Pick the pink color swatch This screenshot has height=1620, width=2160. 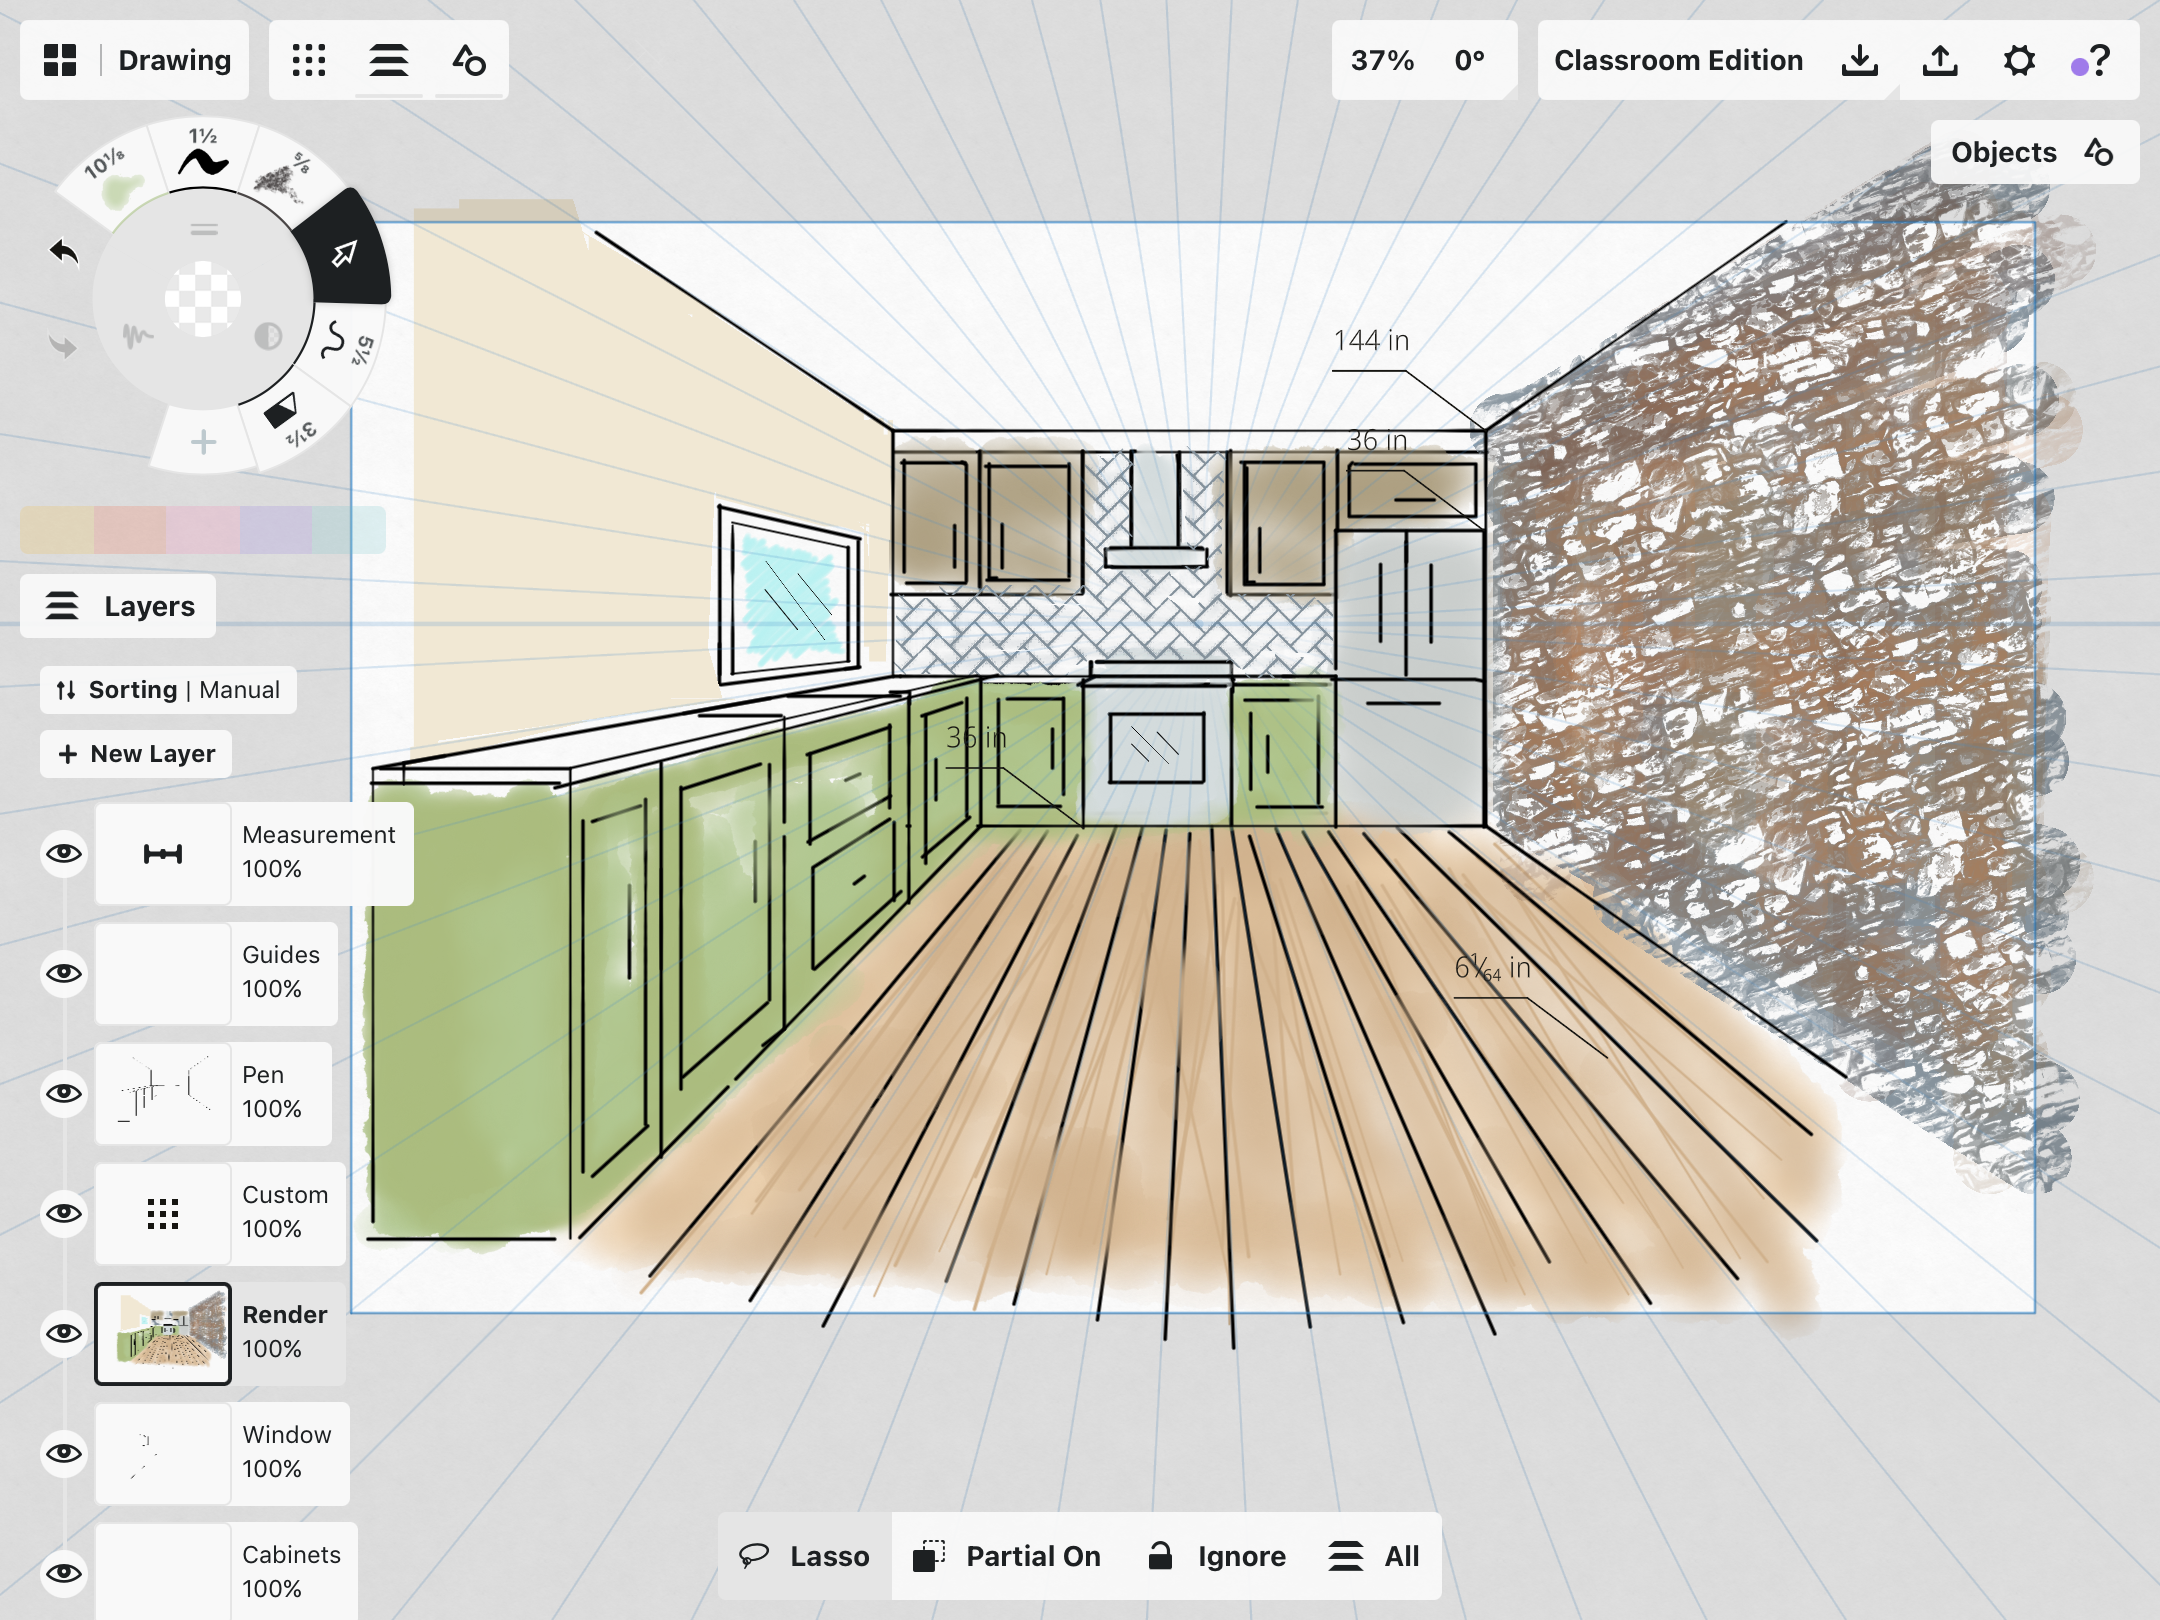203,530
